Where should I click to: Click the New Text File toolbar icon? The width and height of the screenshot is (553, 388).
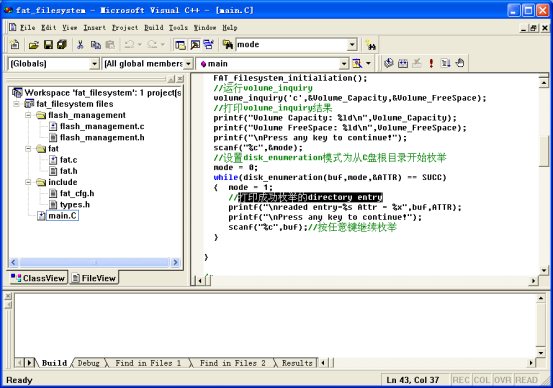point(15,45)
